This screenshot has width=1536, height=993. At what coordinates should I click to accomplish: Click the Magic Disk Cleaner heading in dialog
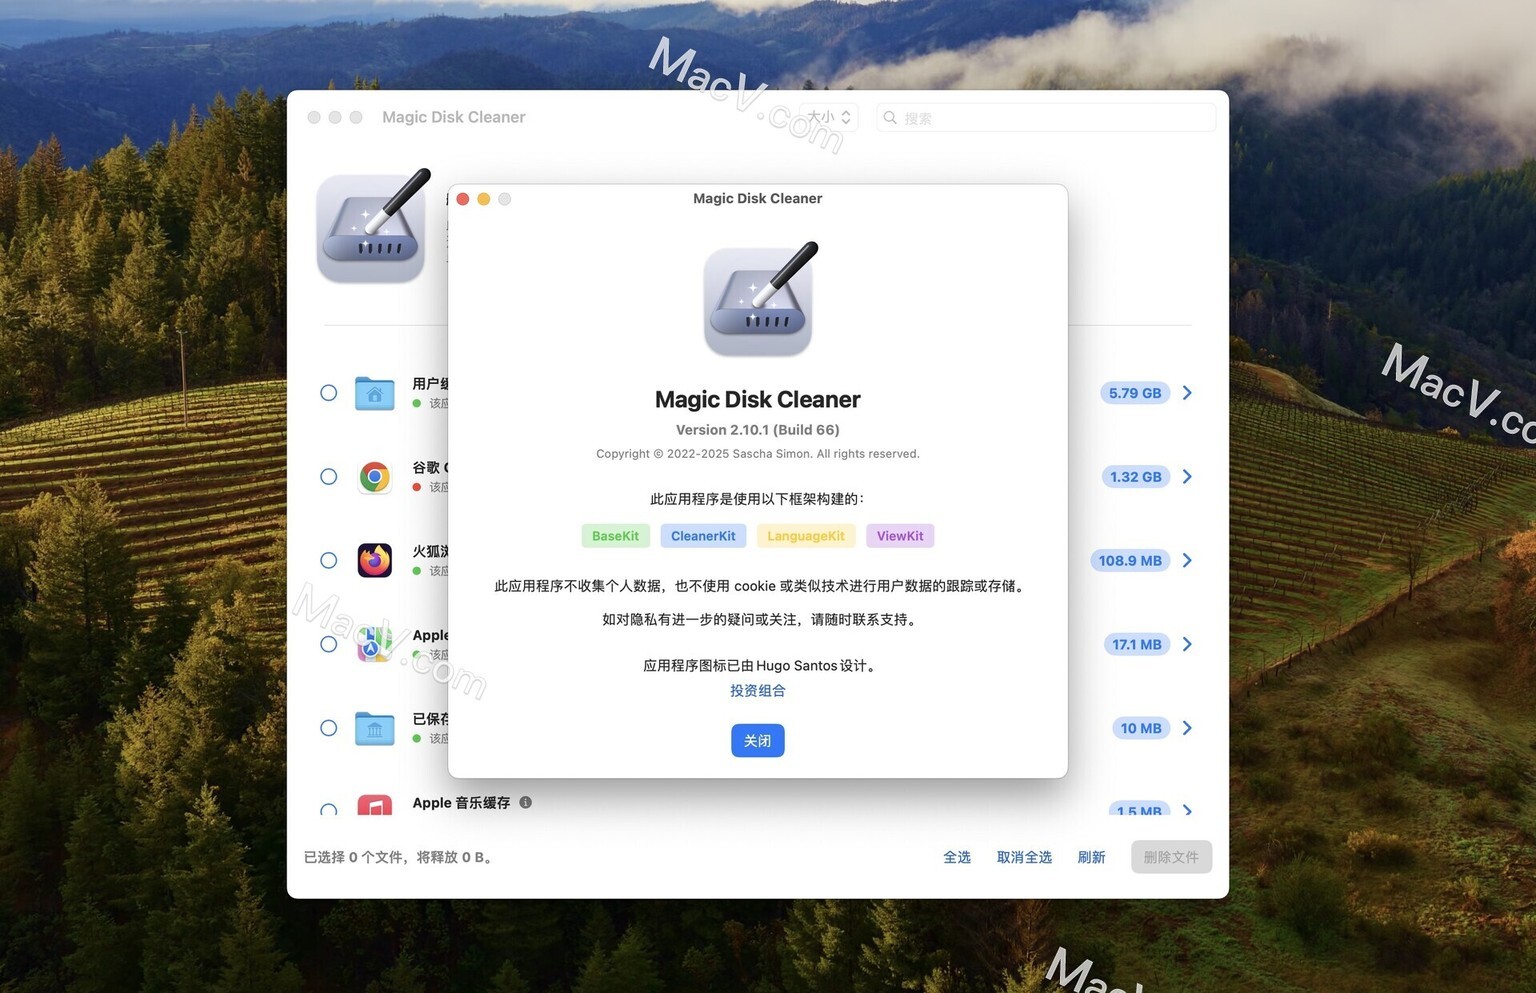coord(758,399)
